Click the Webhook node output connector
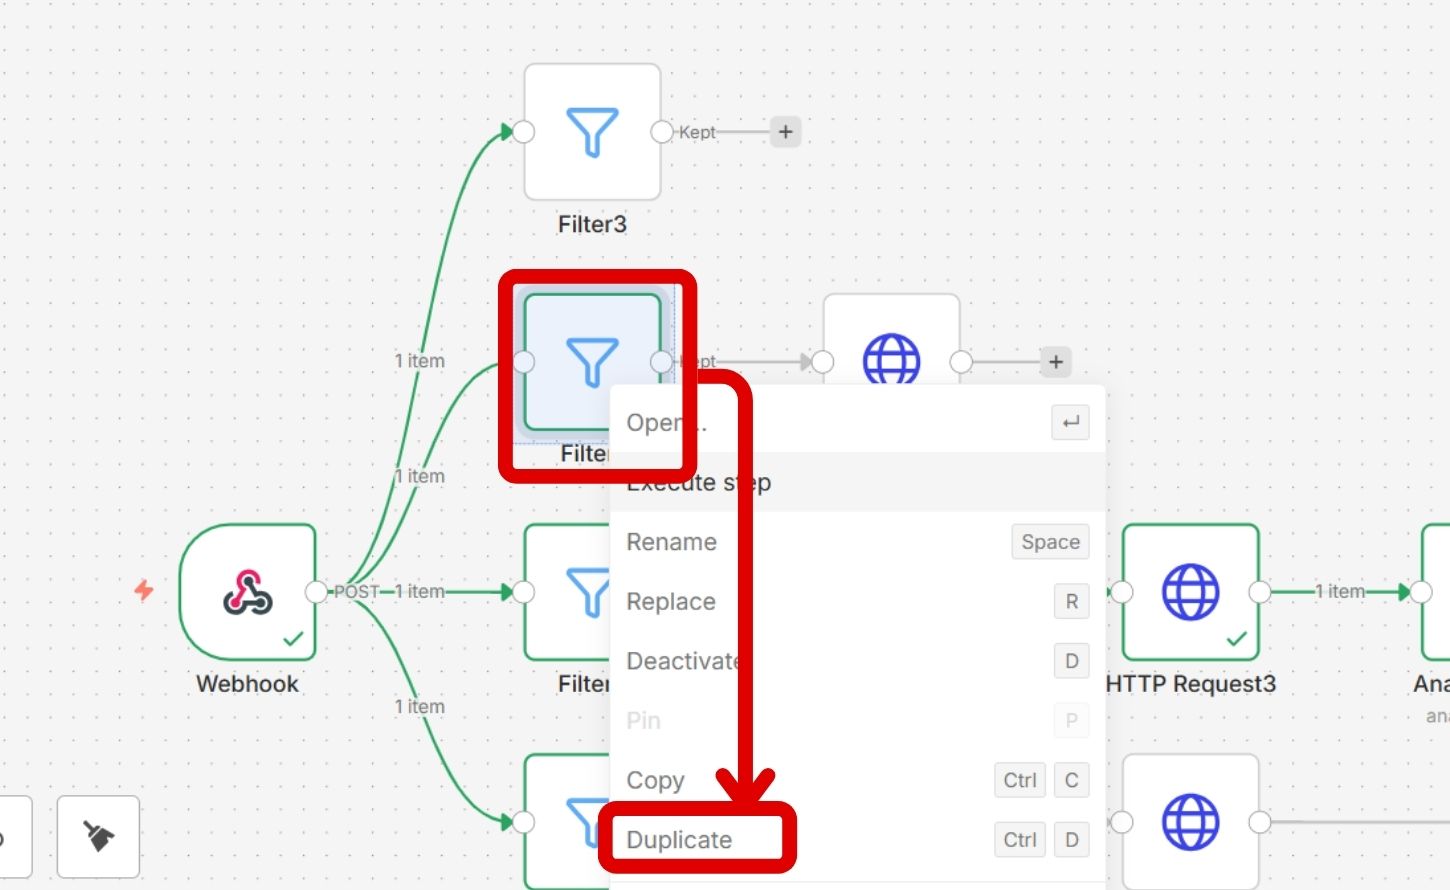 tap(316, 592)
